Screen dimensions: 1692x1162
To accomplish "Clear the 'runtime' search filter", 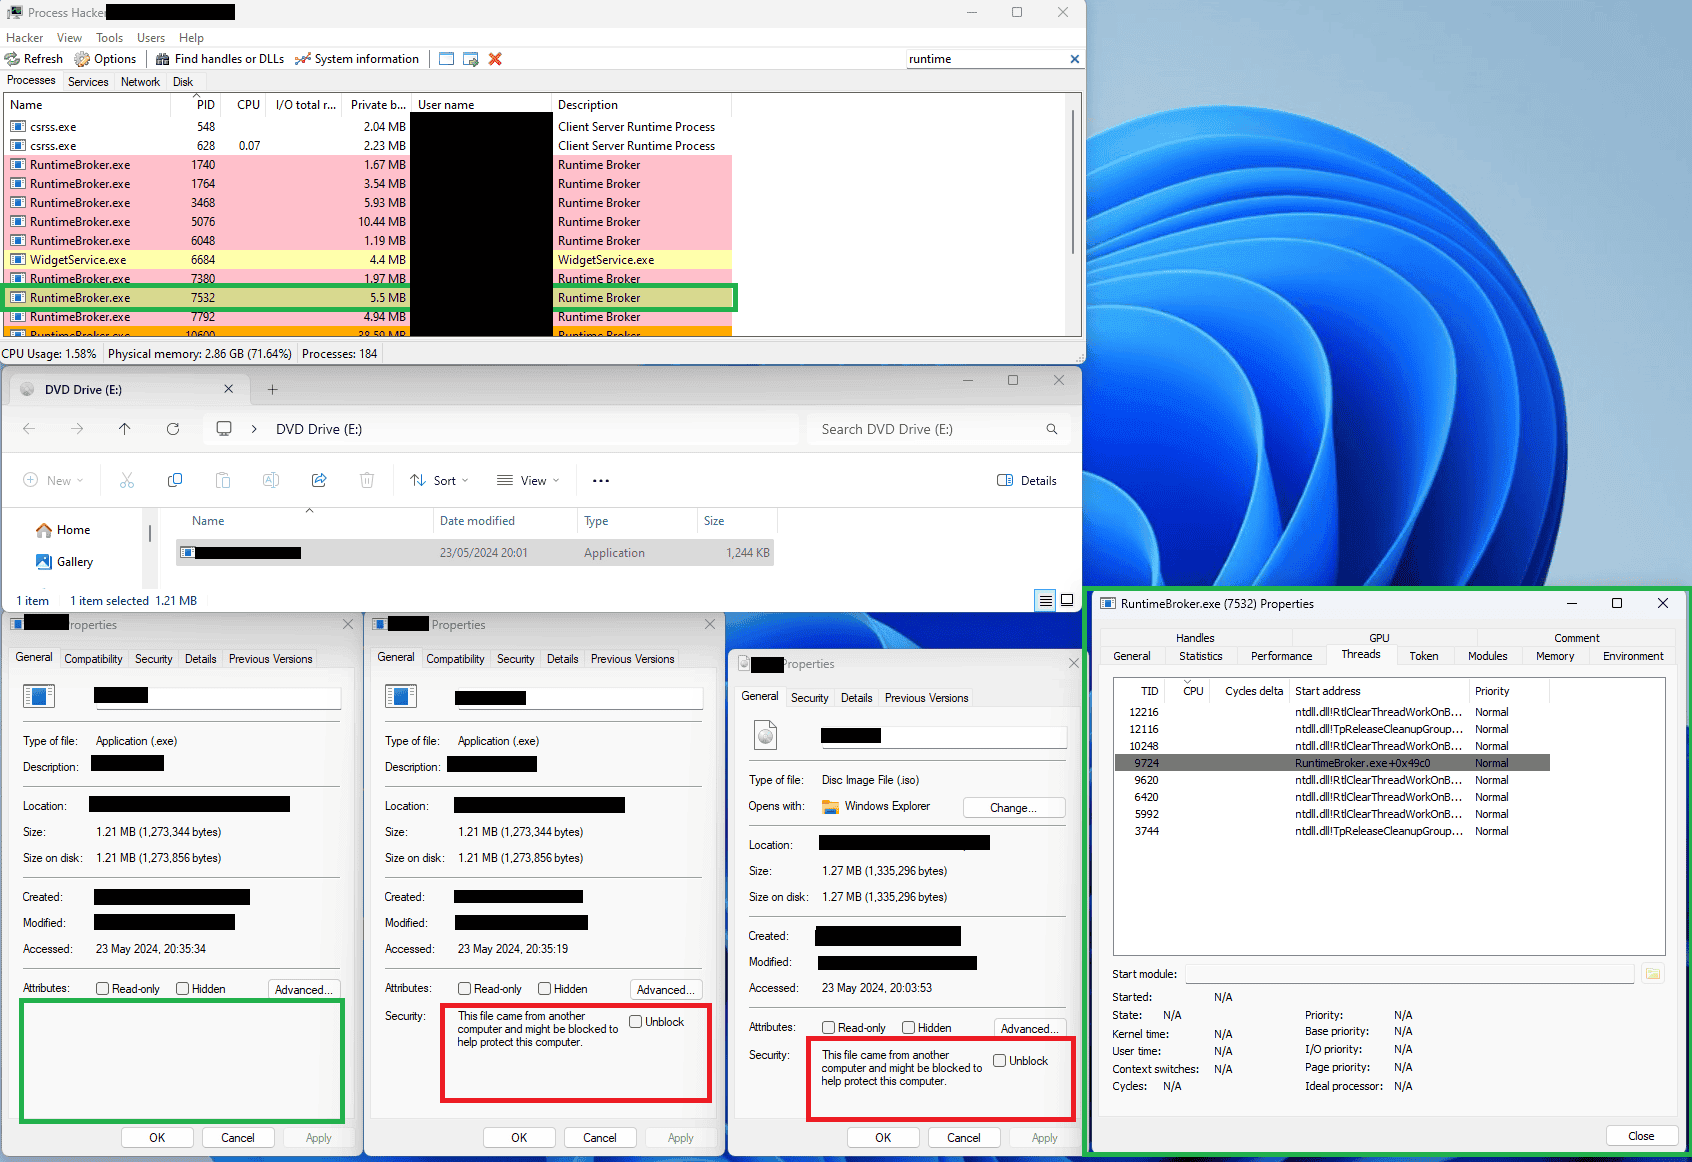I will point(1075,59).
